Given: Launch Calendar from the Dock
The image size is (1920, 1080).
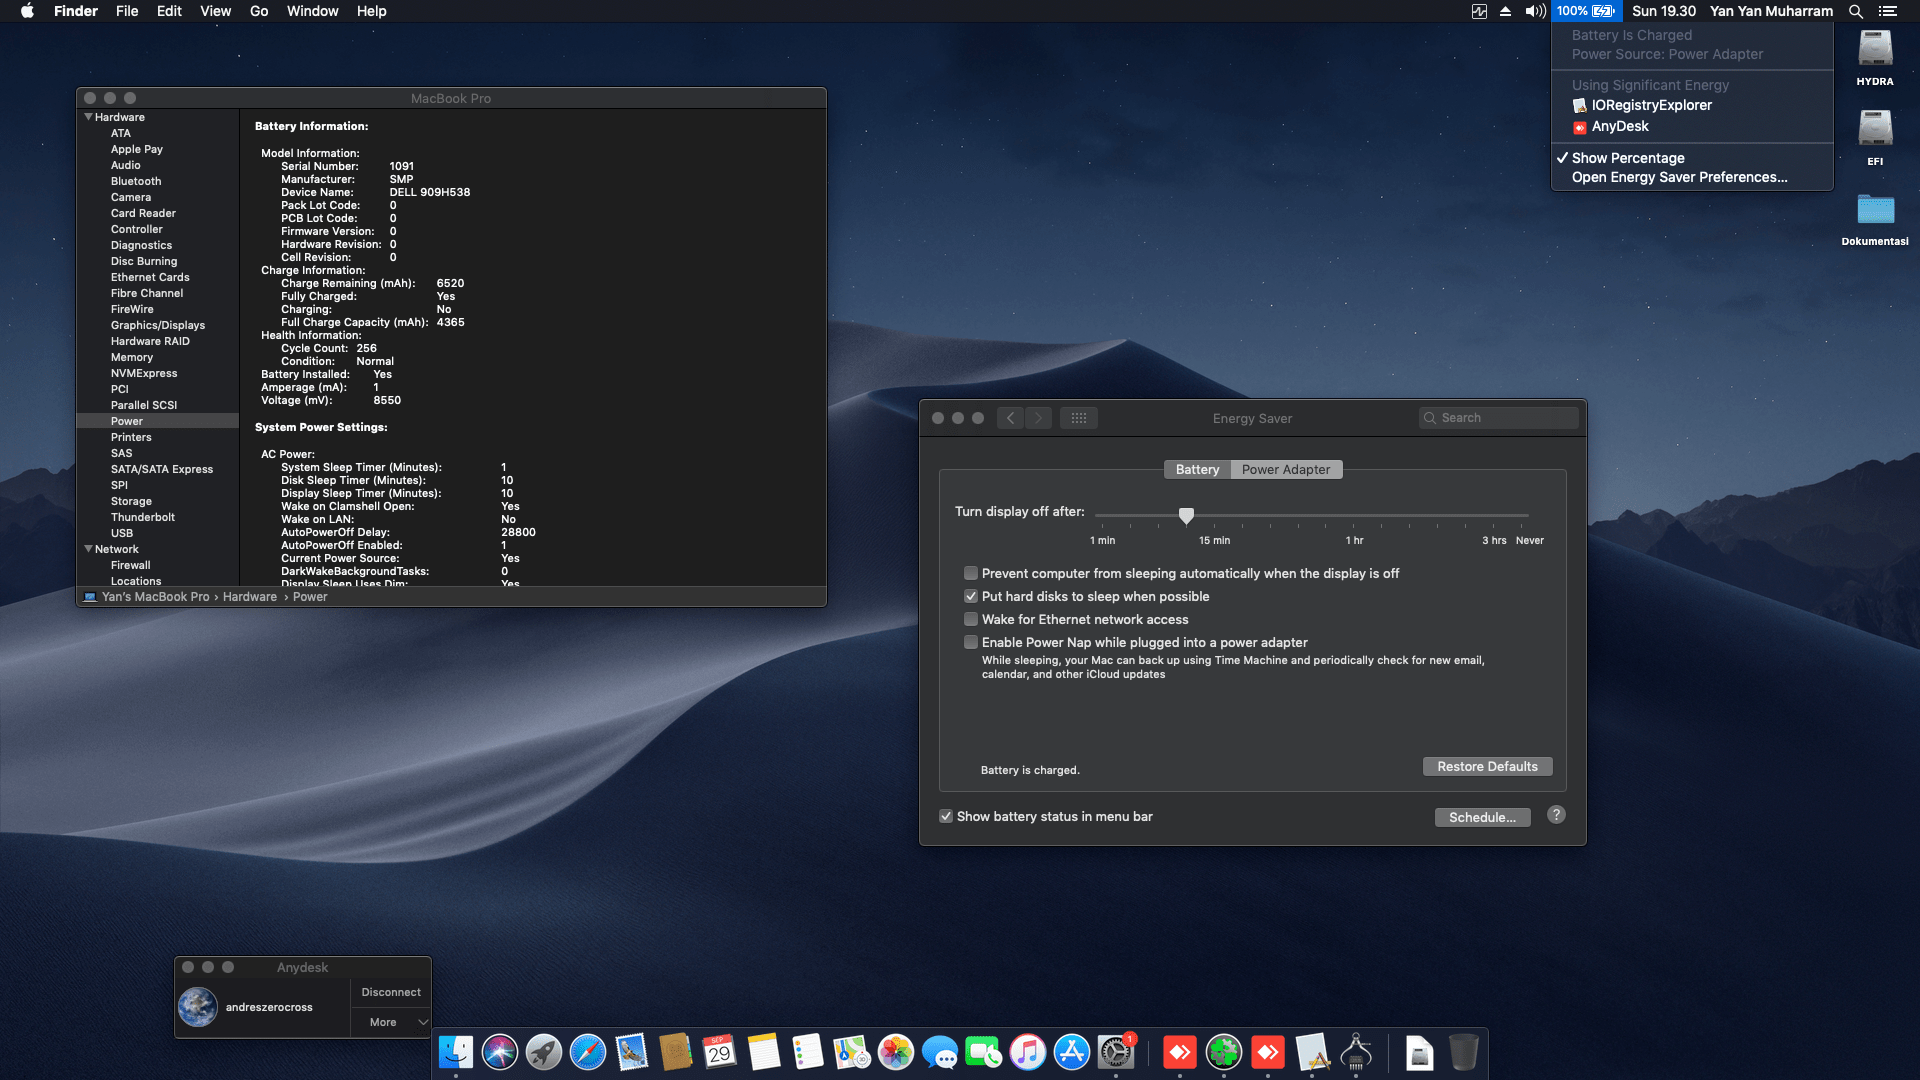Looking at the screenshot, I should [719, 1052].
